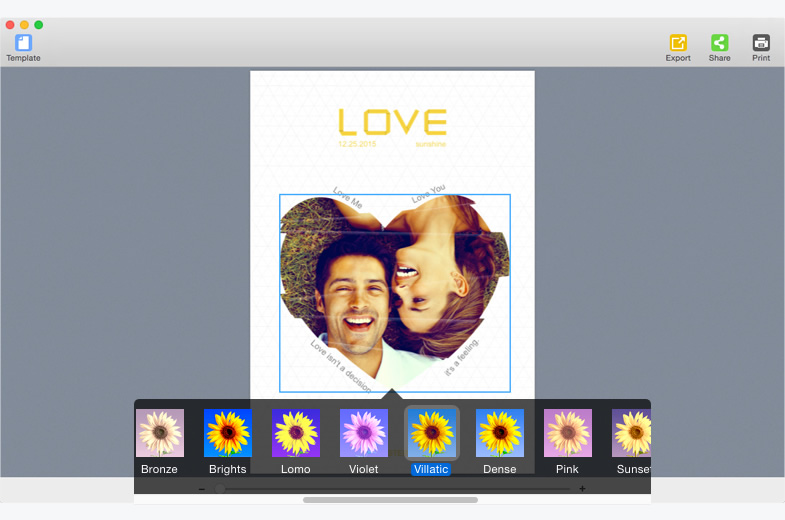Click the minus button on the slider
The height and width of the screenshot is (520, 785).
[x=202, y=489]
